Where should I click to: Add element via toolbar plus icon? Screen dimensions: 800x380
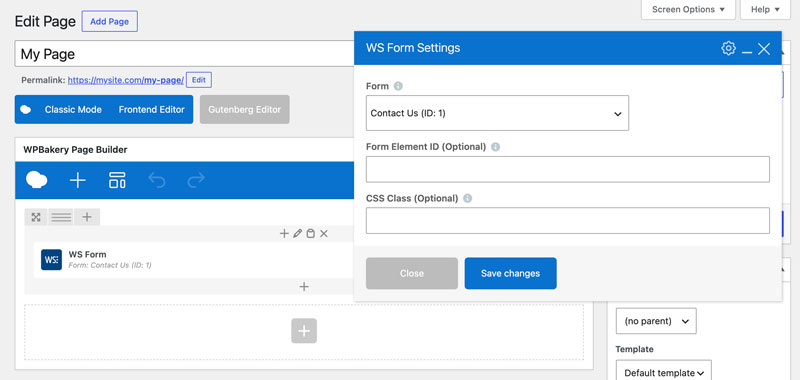78,180
